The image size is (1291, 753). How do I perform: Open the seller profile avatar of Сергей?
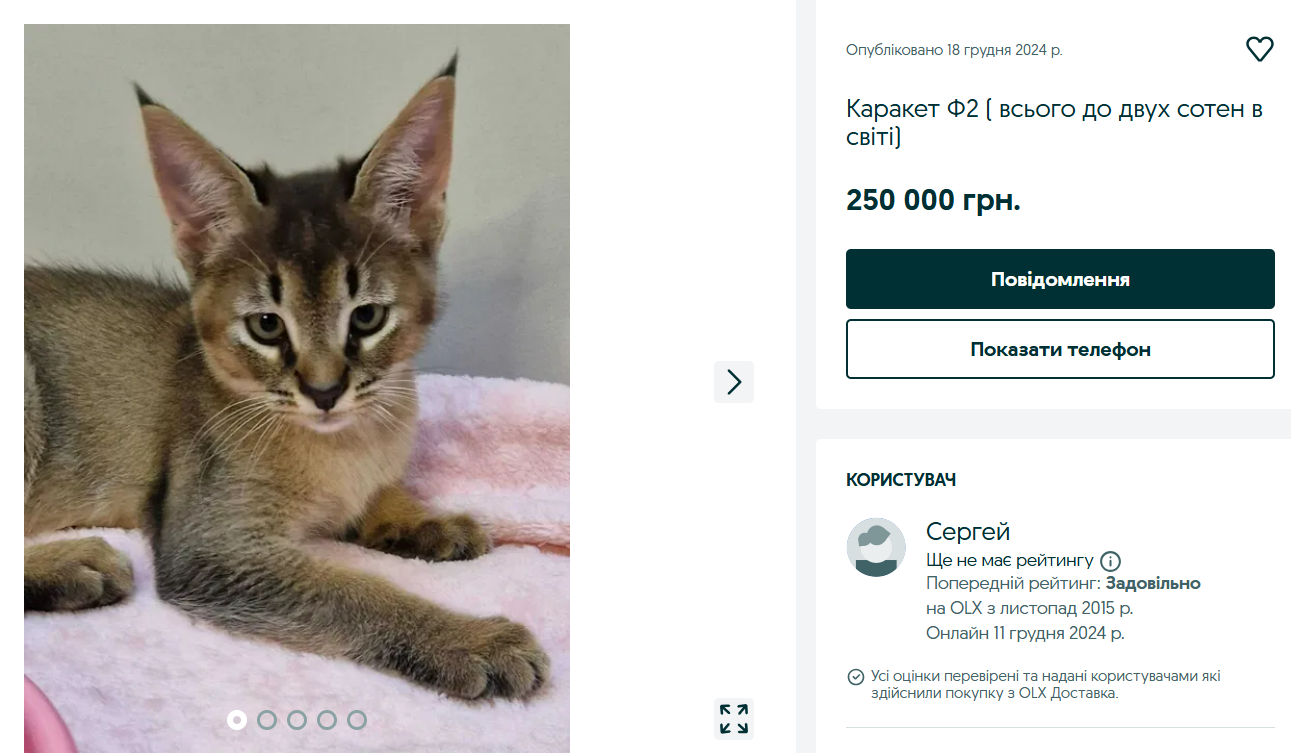click(x=876, y=547)
